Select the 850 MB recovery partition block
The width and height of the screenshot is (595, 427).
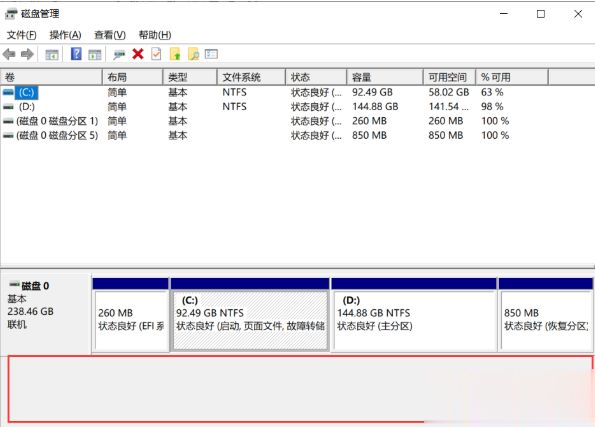click(x=546, y=321)
